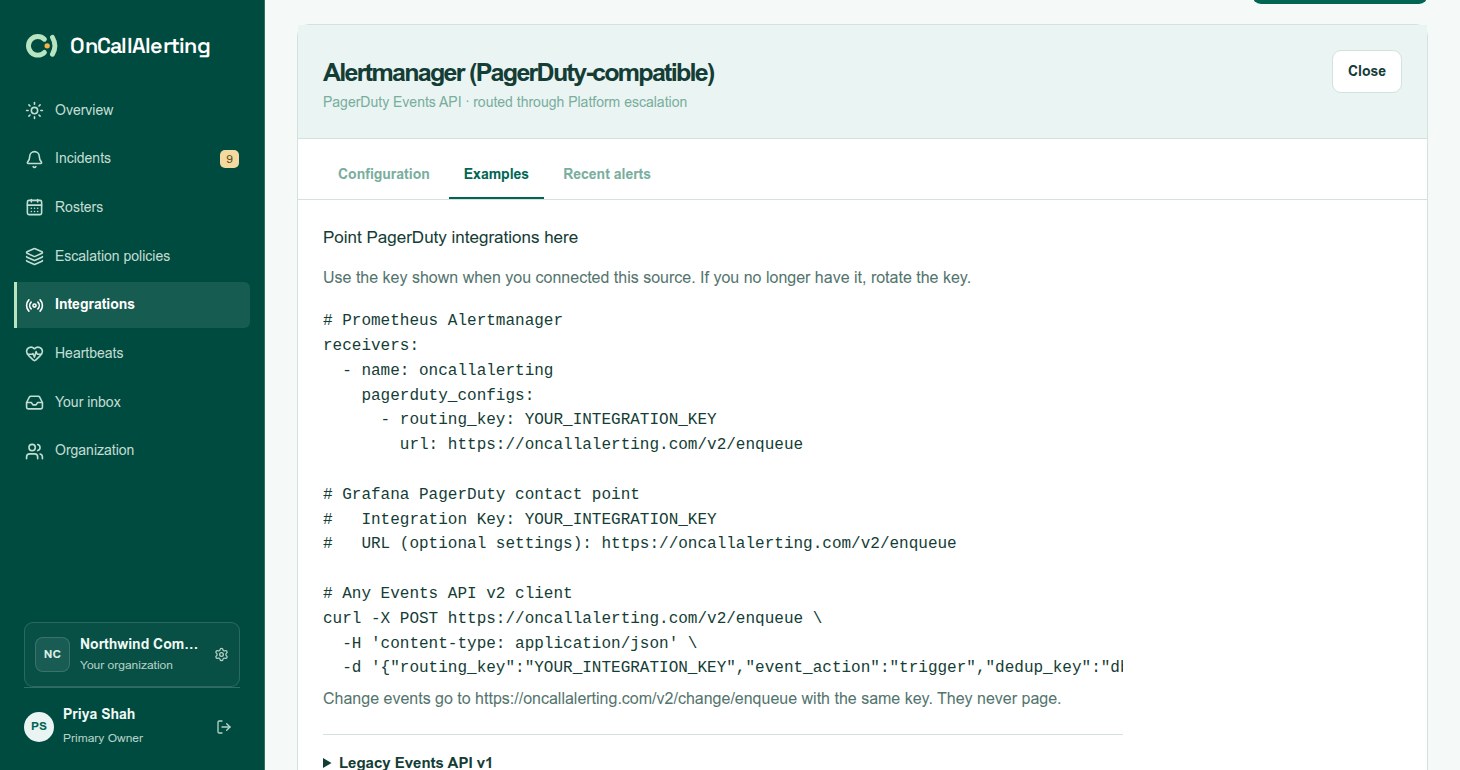Click the PagerDuty Events API subtitle text

505,102
